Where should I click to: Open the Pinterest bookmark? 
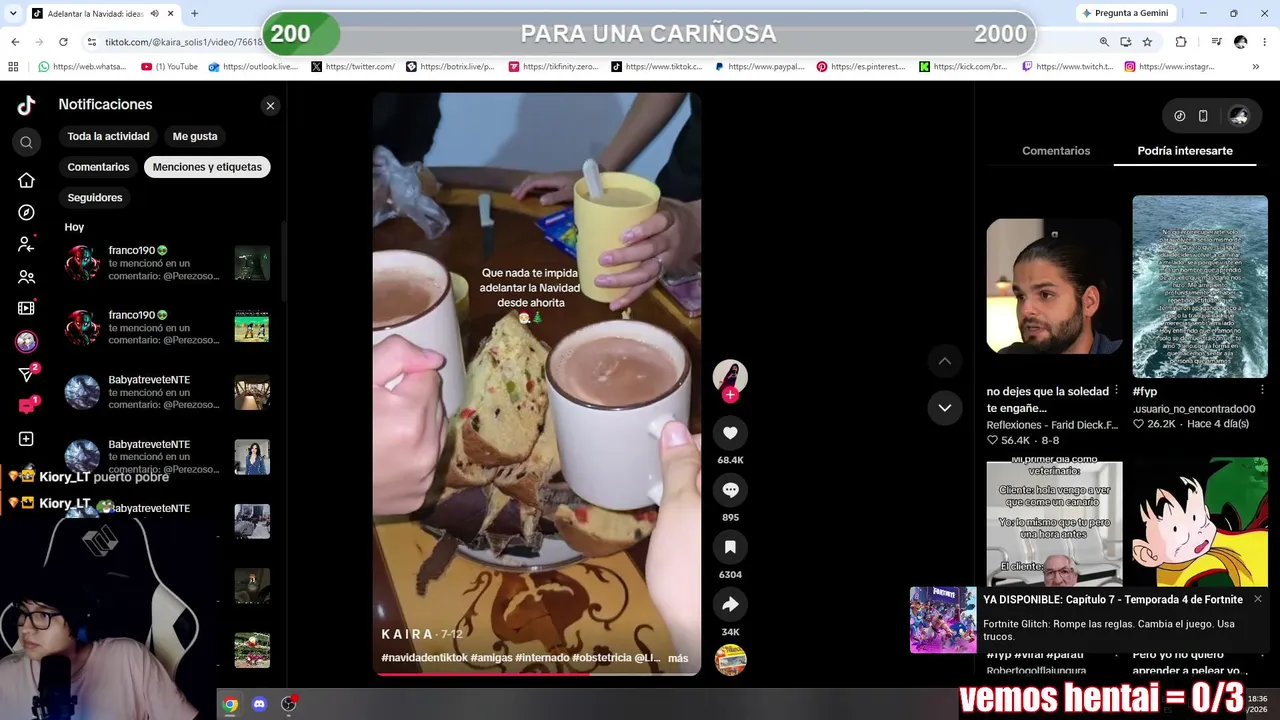click(x=861, y=67)
